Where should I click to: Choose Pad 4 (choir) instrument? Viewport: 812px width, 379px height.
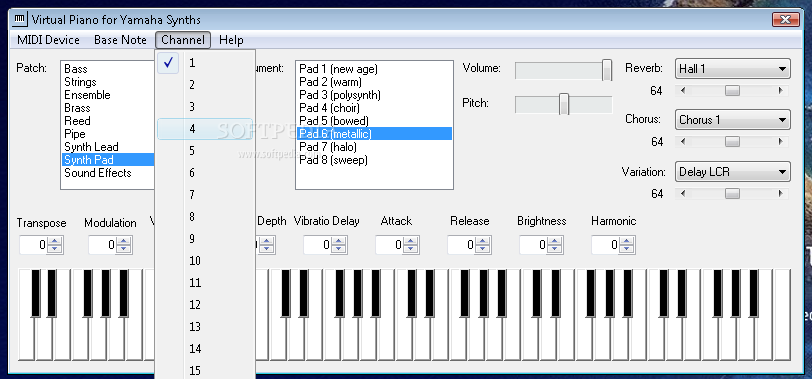(x=374, y=108)
